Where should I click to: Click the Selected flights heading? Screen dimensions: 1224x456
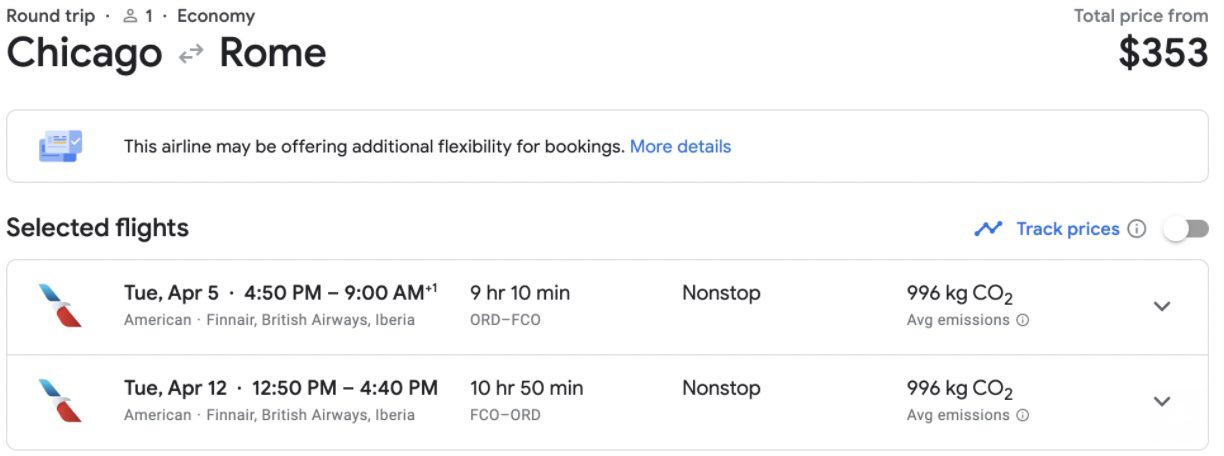click(98, 228)
